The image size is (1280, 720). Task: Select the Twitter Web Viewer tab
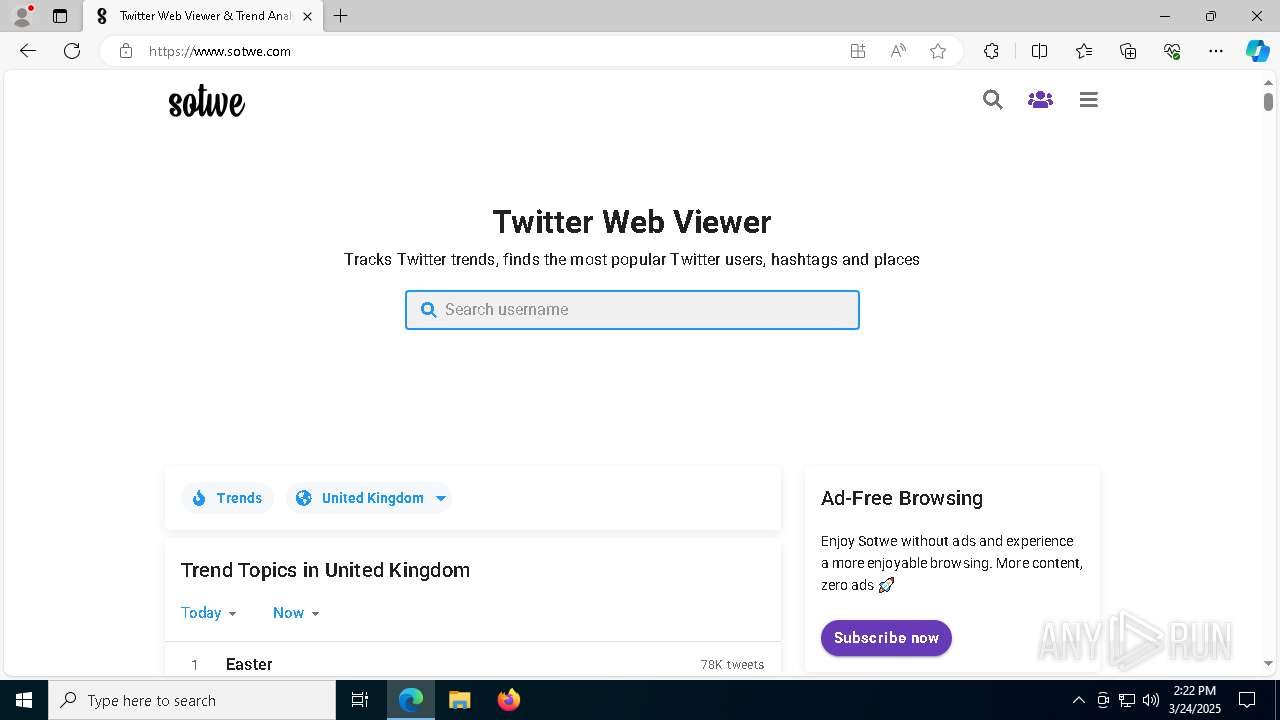203,16
